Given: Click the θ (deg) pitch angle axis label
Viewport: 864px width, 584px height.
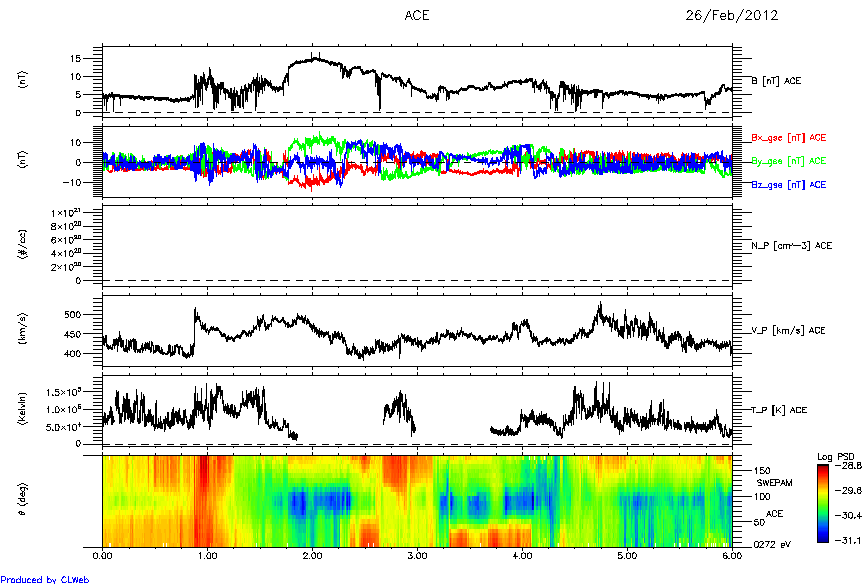Looking at the screenshot, I should click(x=23, y=501).
